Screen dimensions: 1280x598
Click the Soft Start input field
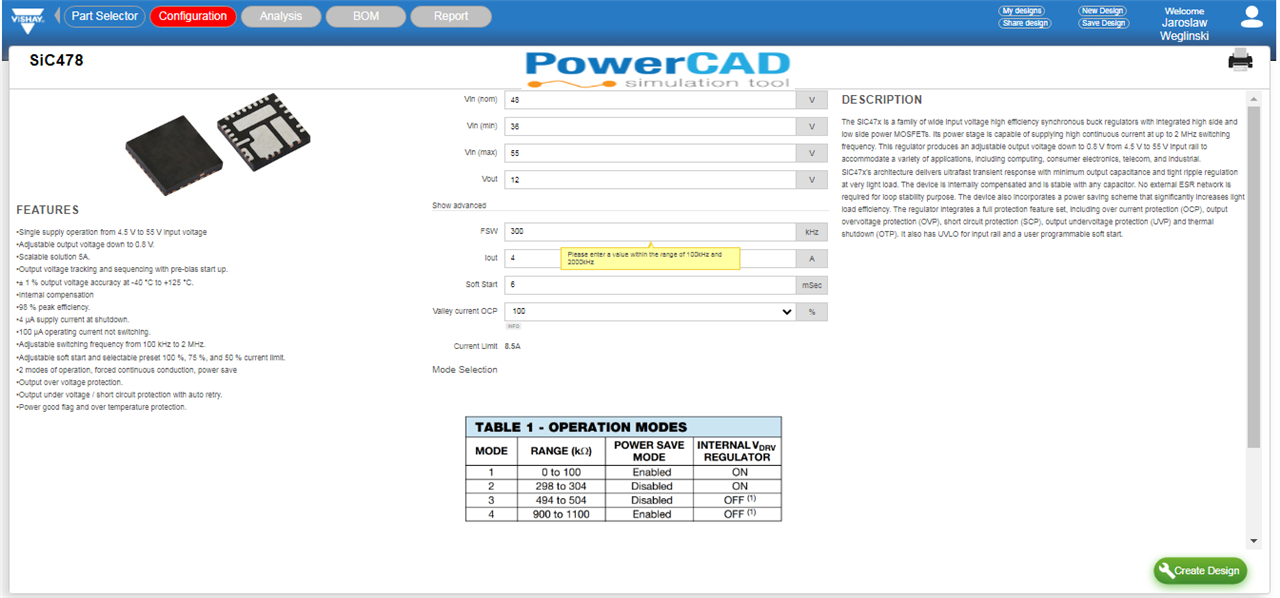(x=651, y=285)
